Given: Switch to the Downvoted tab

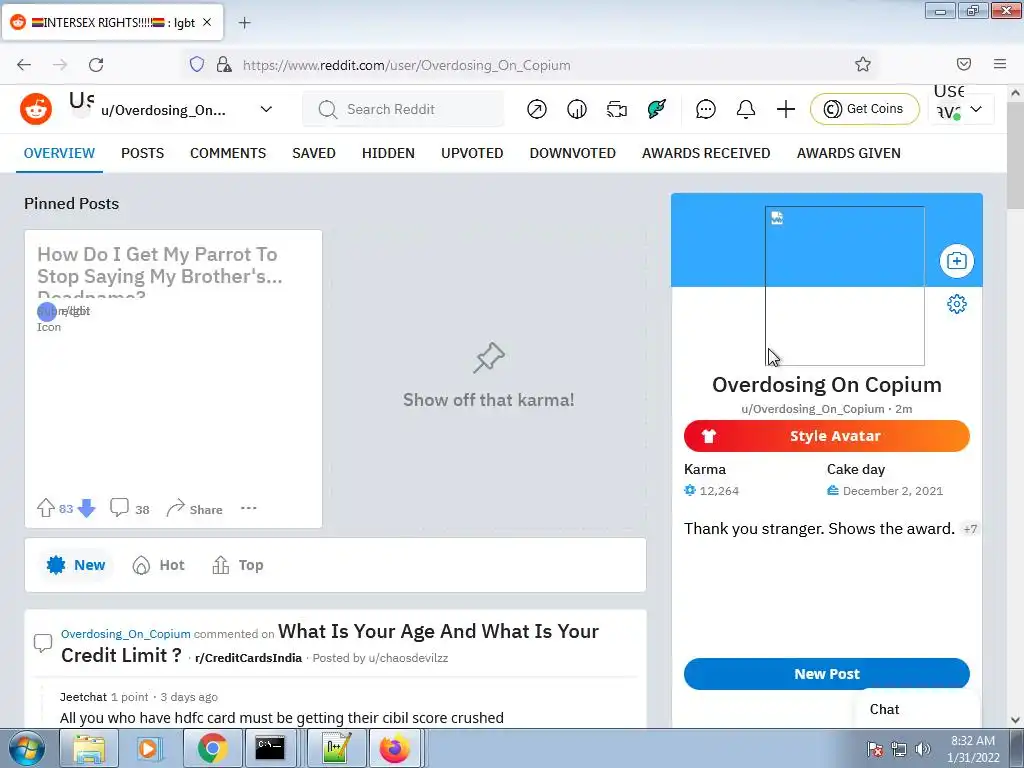Looking at the screenshot, I should [x=573, y=153].
